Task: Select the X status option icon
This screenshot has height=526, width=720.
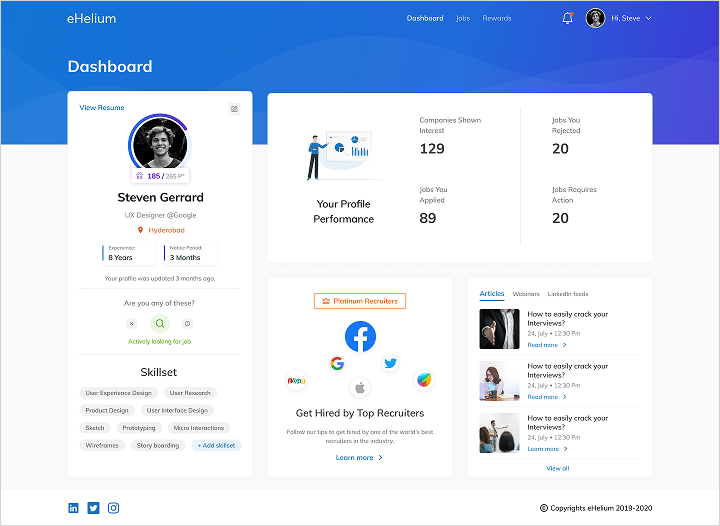Action: tap(131, 324)
